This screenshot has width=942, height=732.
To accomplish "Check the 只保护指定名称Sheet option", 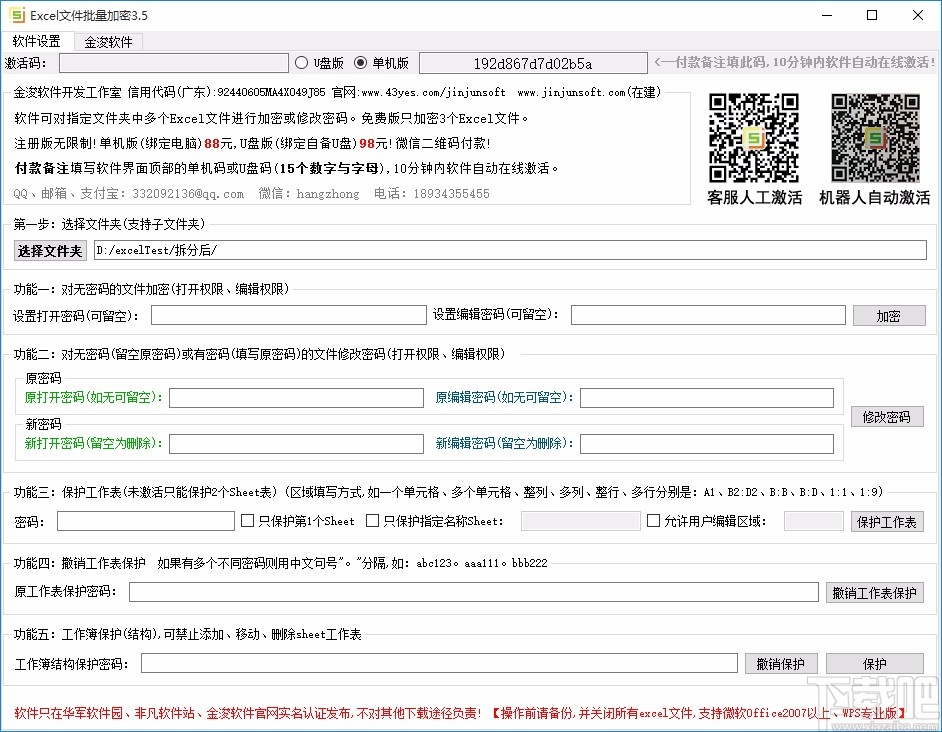I will 372,520.
